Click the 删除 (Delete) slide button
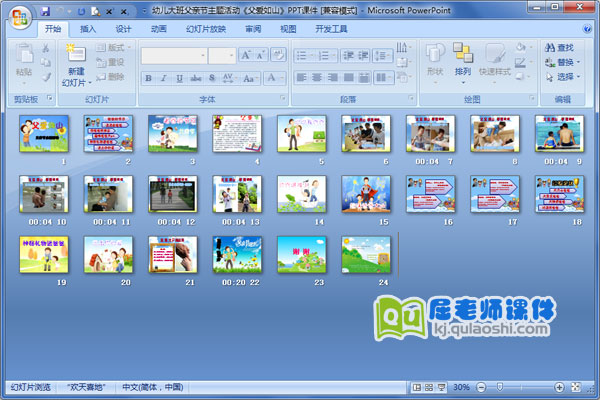 click(x=111, y=76)
